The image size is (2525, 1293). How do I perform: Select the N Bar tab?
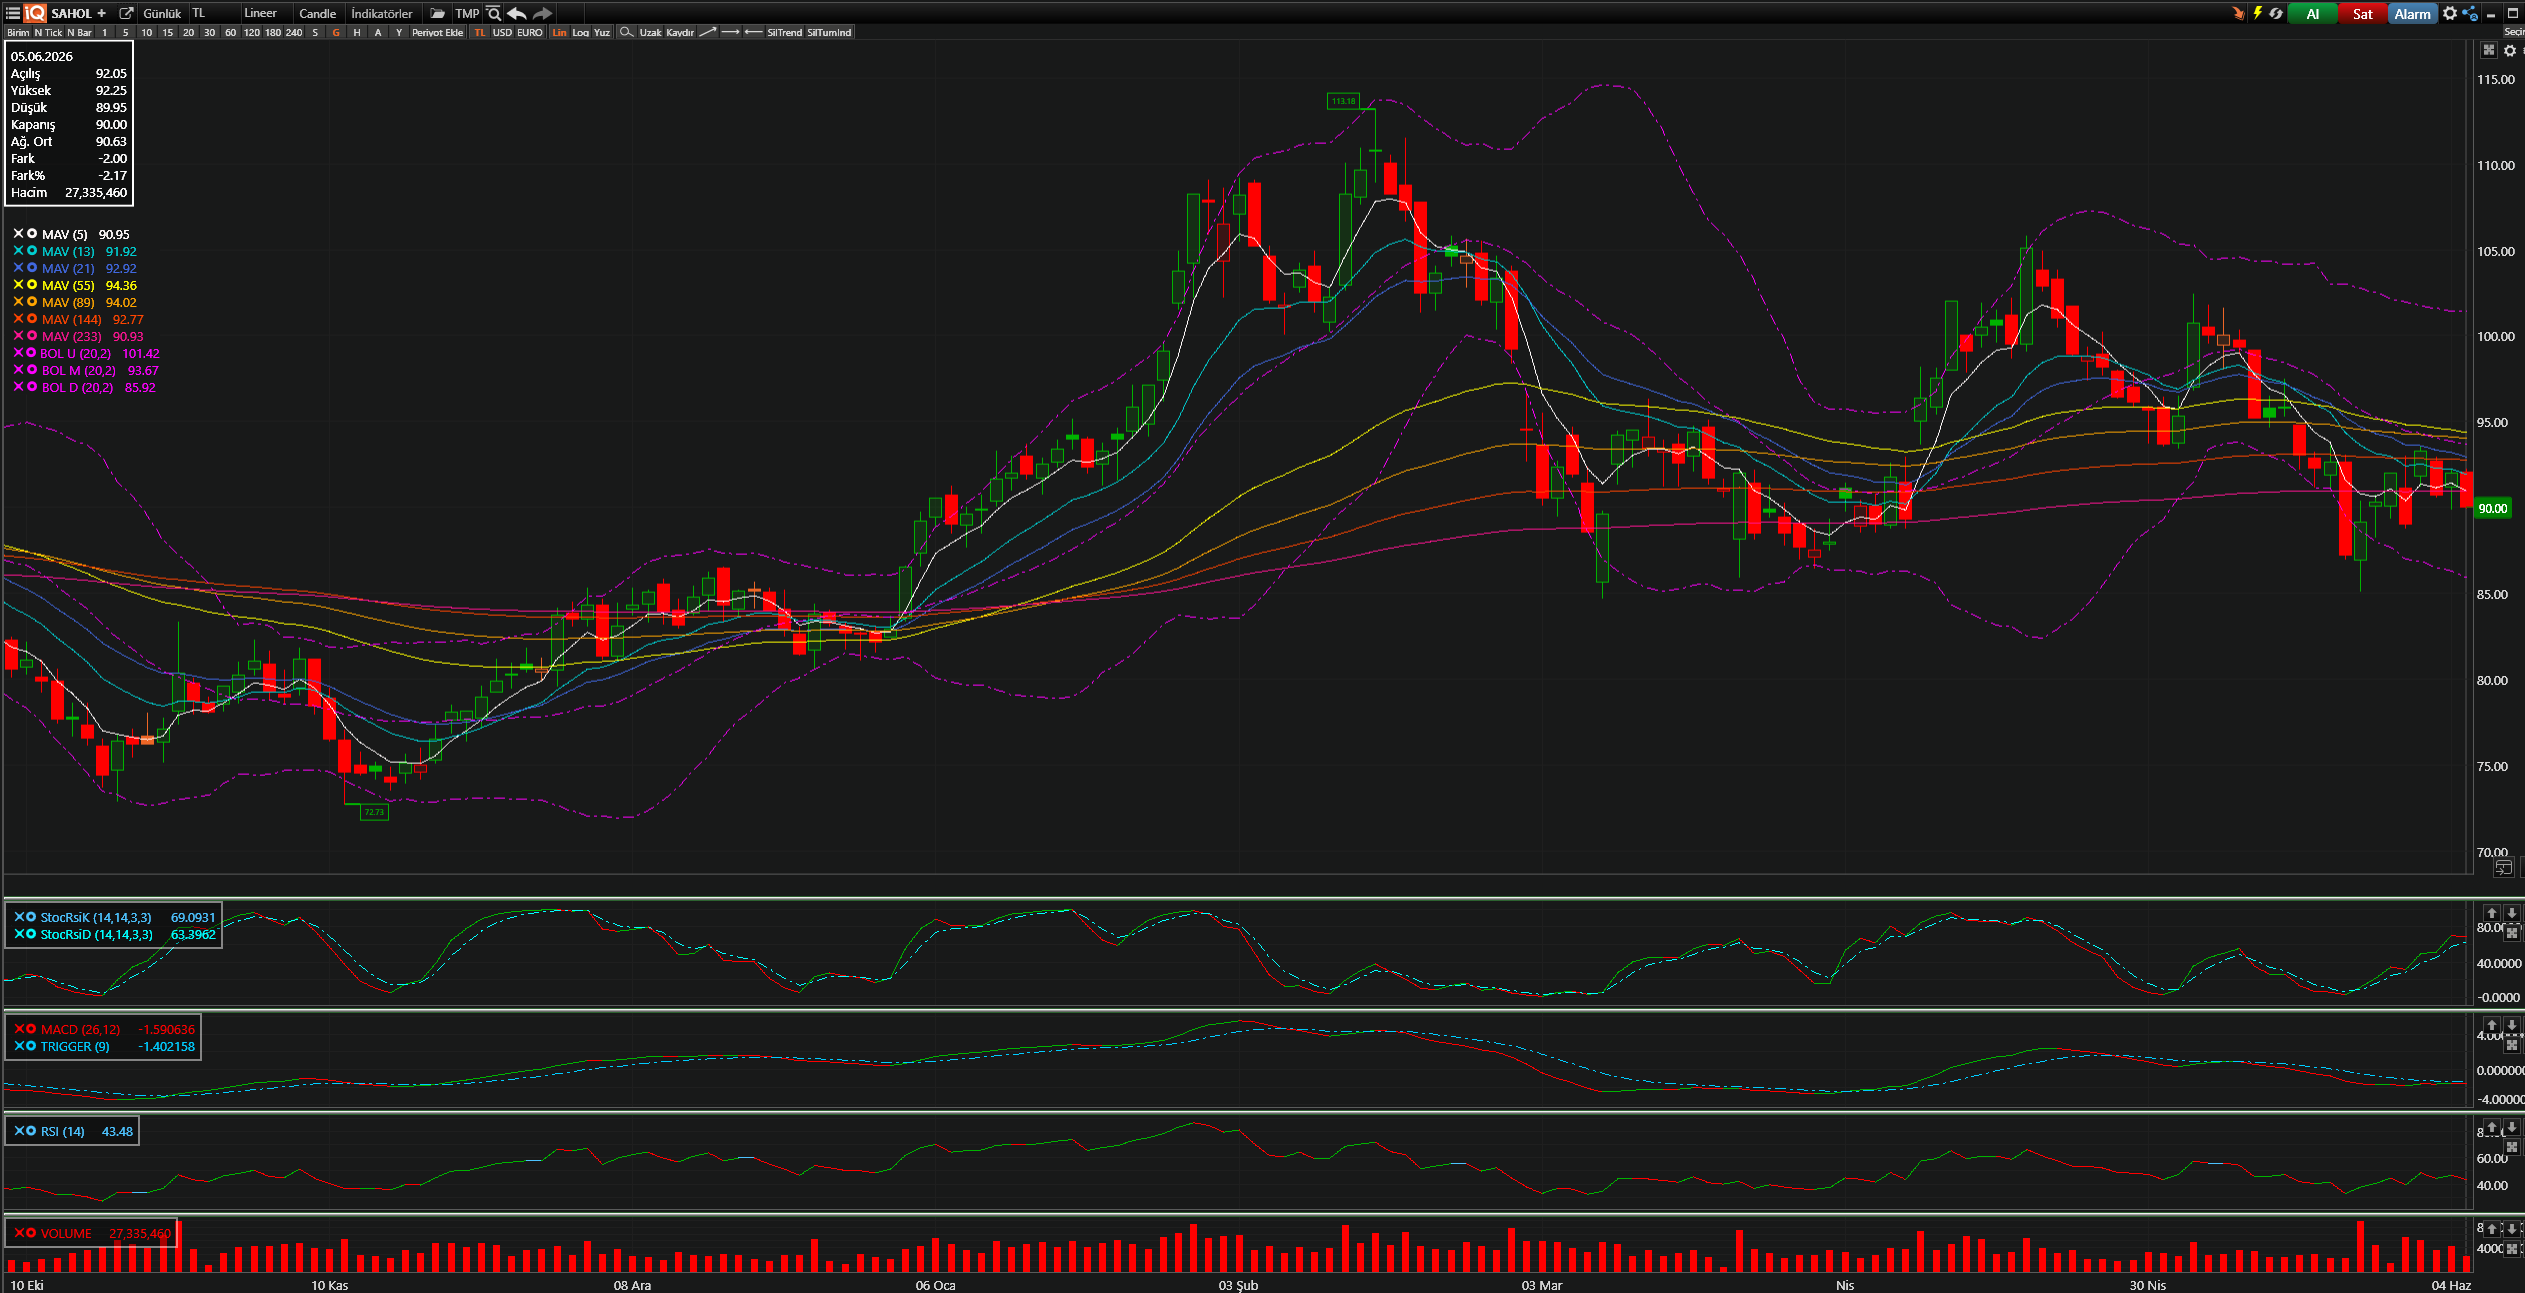click(79, 32)
